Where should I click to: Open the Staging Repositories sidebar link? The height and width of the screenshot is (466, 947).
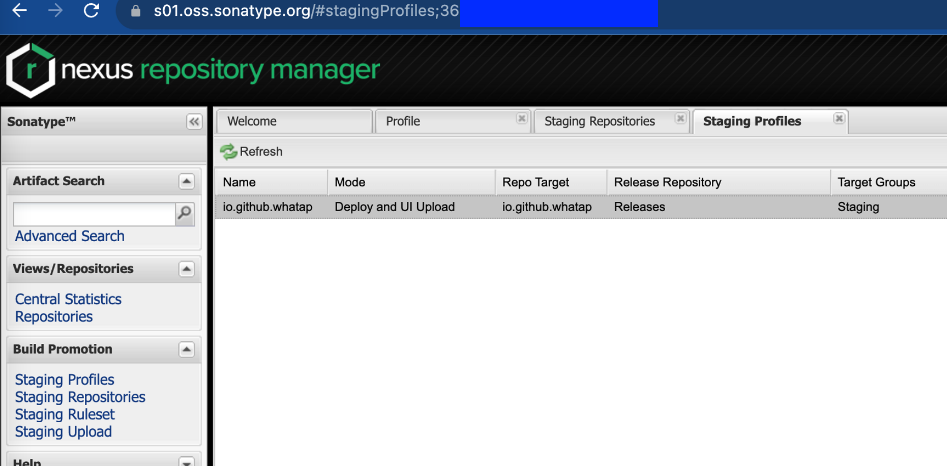point(80,397)
